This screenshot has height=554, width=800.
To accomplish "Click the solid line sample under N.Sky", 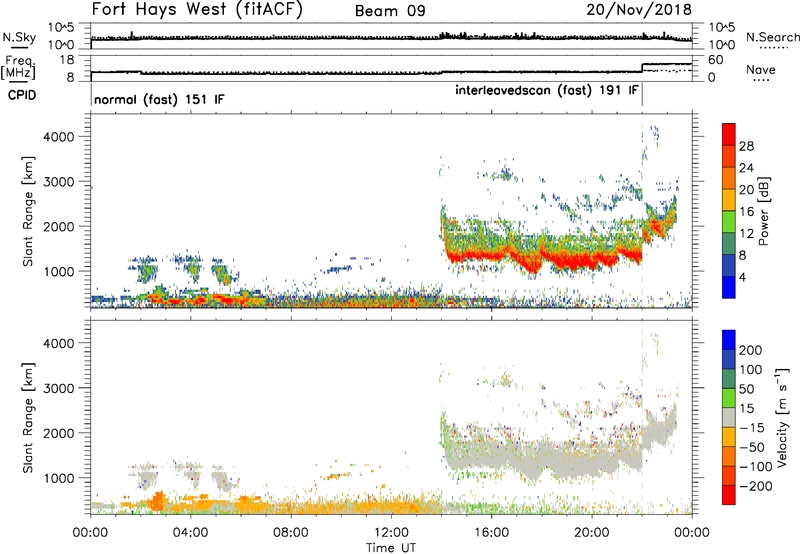I will pyautogui.click(x=19, y=47).
